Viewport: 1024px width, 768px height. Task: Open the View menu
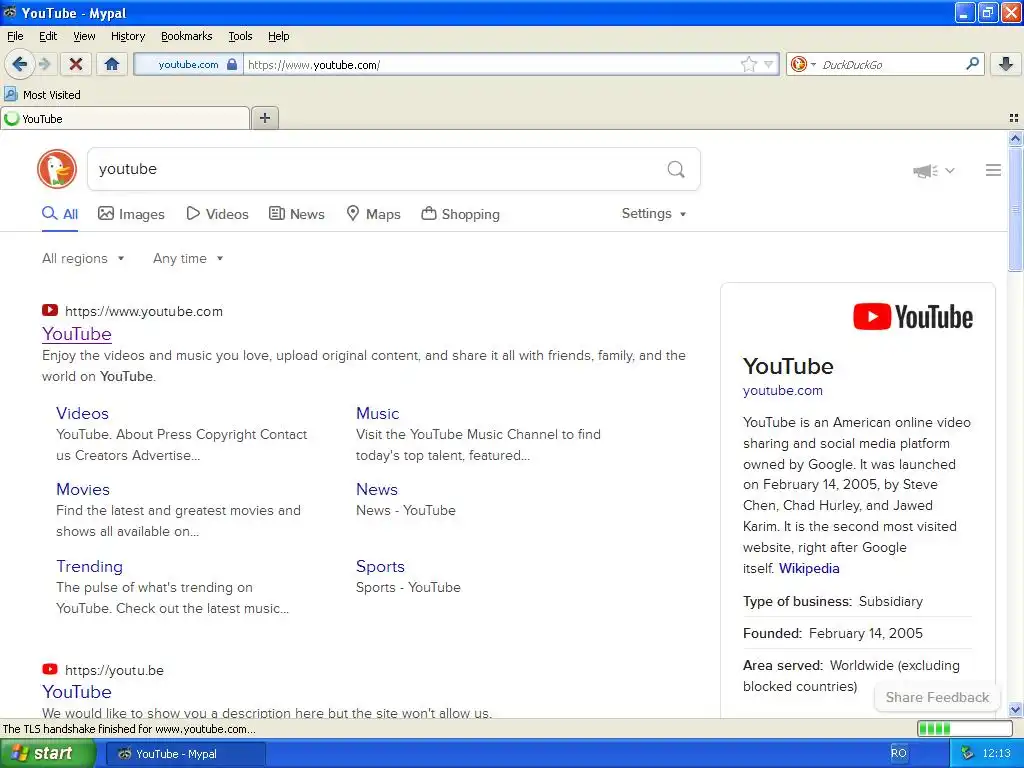coord(84,36)
